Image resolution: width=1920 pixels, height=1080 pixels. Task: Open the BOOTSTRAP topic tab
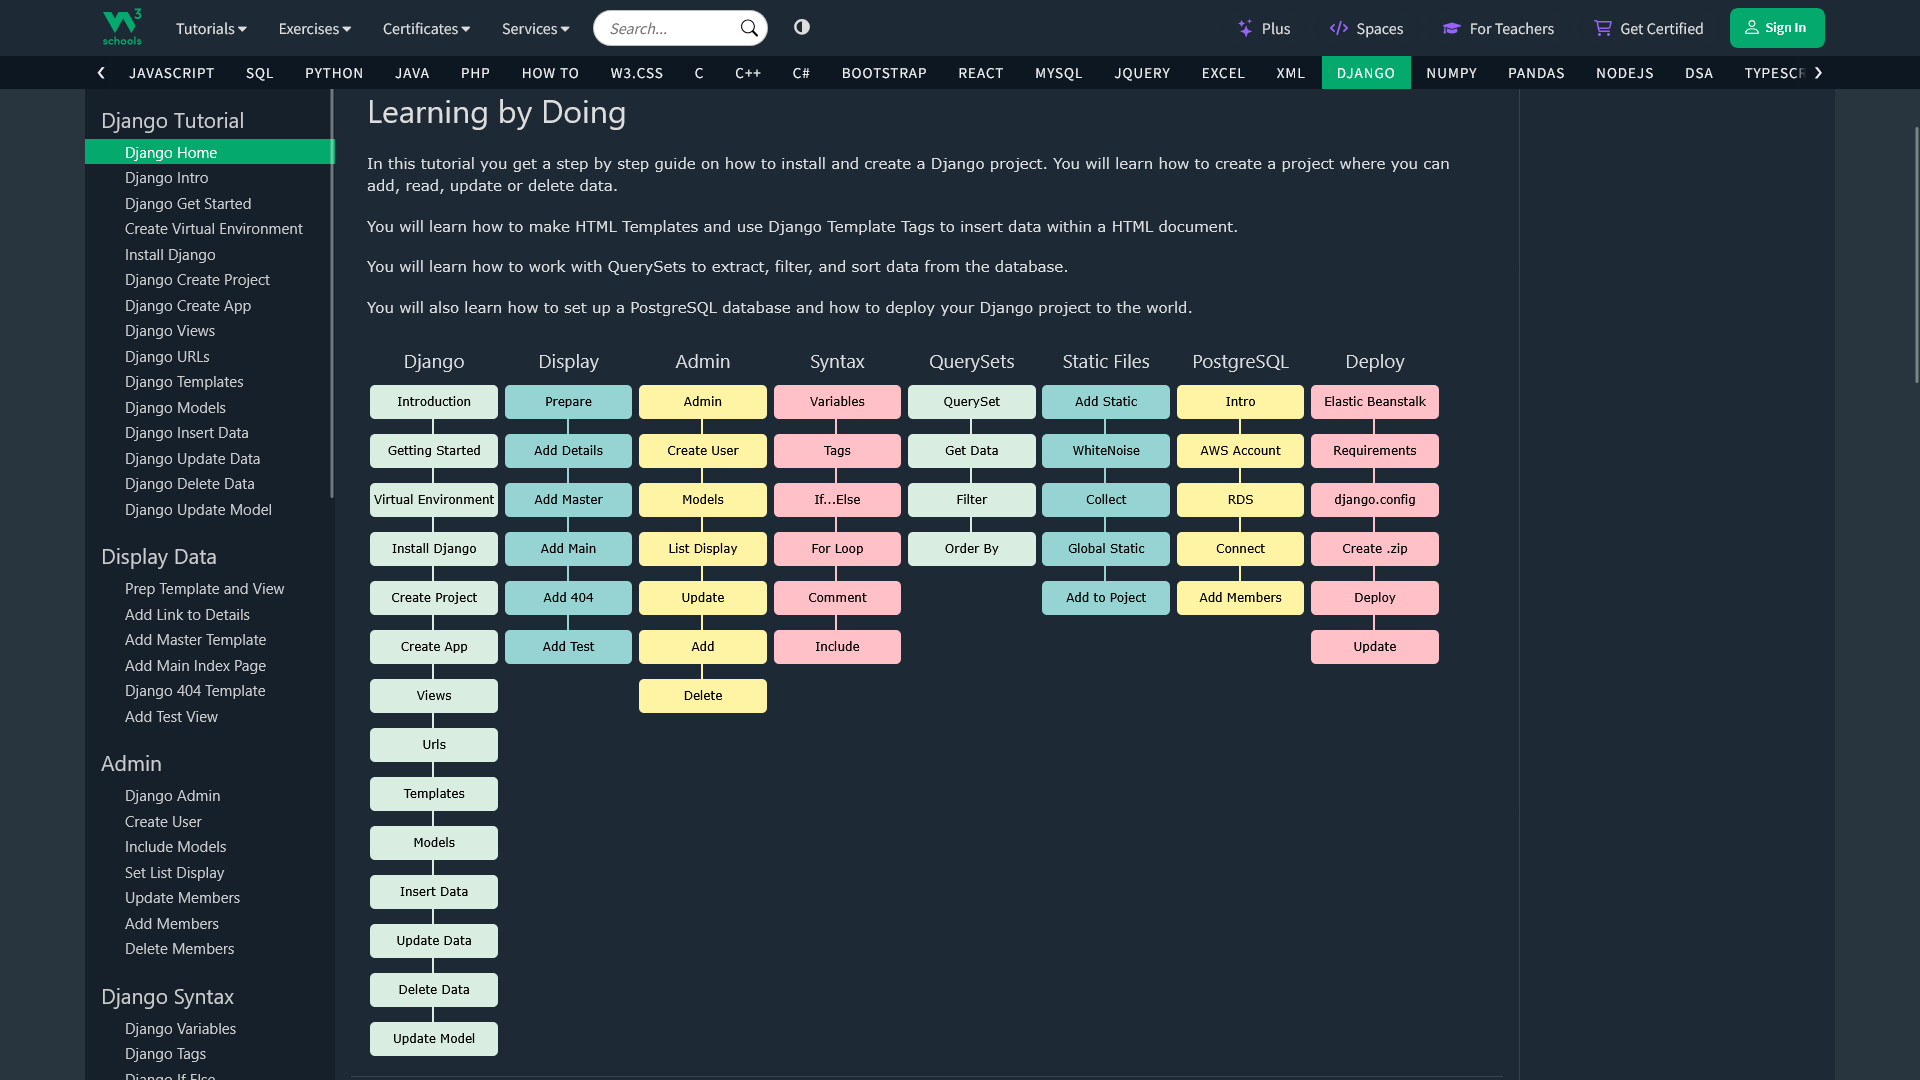point(884,73)
